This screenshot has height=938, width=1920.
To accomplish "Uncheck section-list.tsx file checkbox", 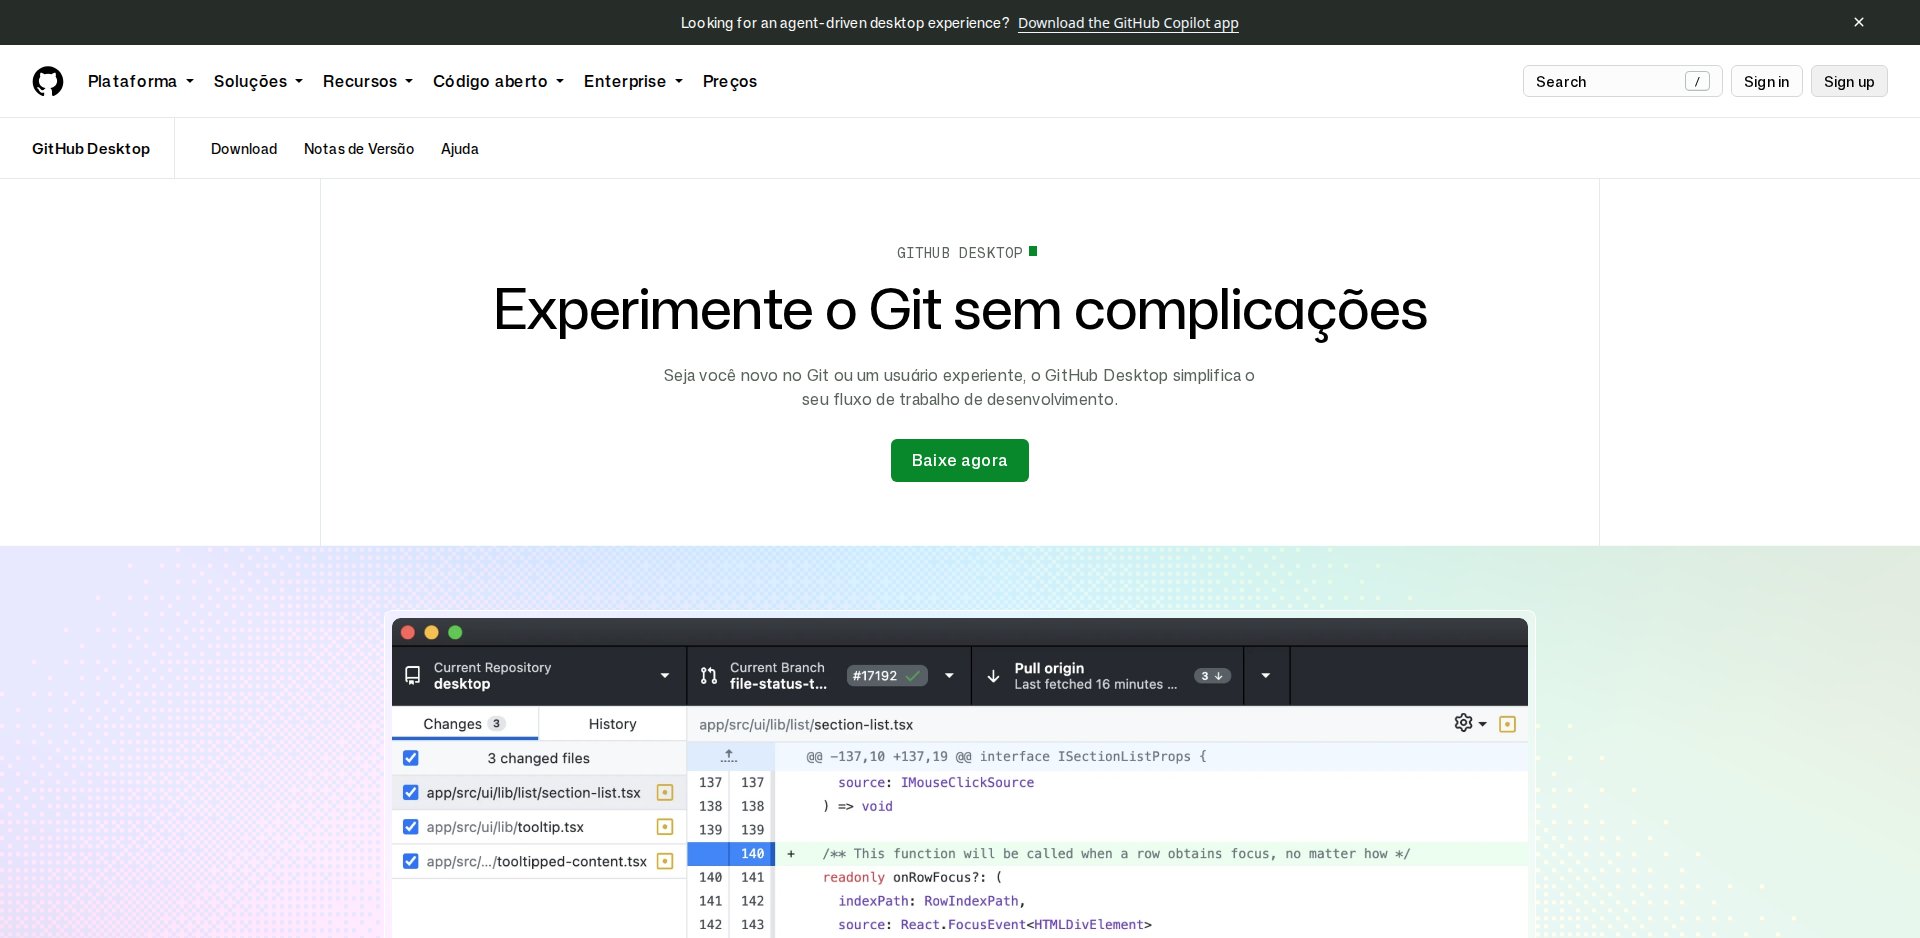I will coord(411,792).
